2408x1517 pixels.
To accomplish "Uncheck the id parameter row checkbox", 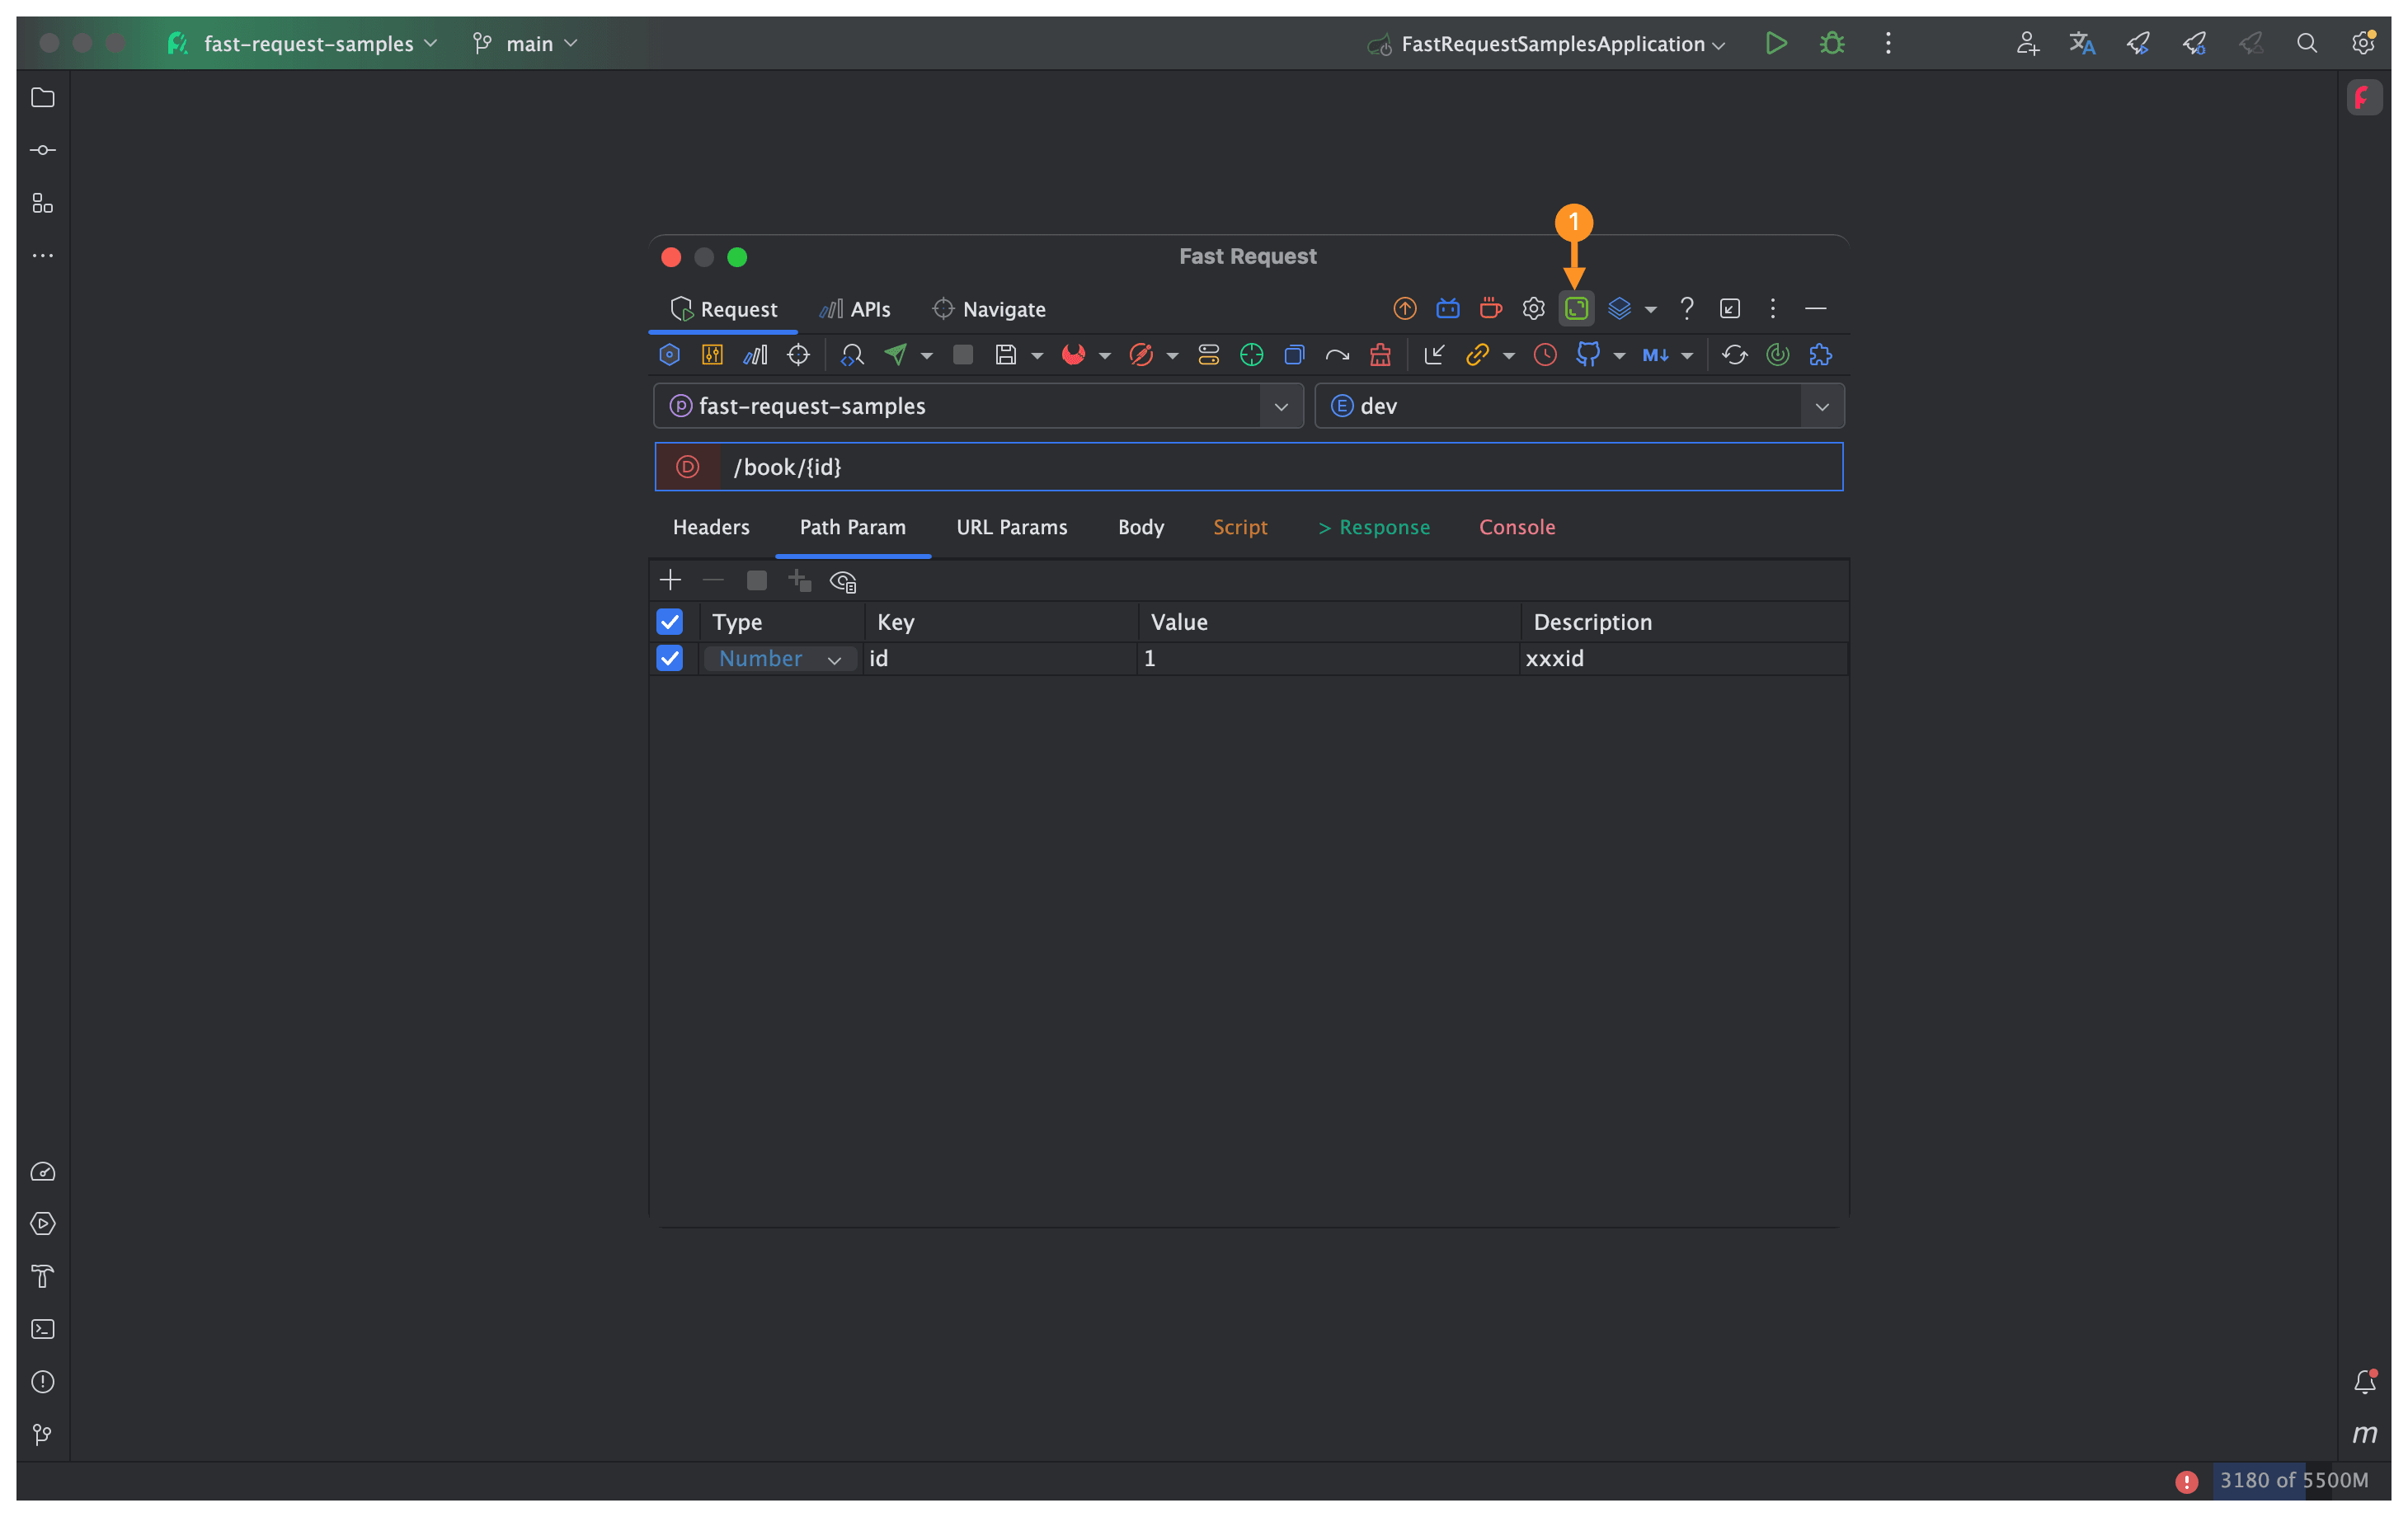I will (669, 658).
